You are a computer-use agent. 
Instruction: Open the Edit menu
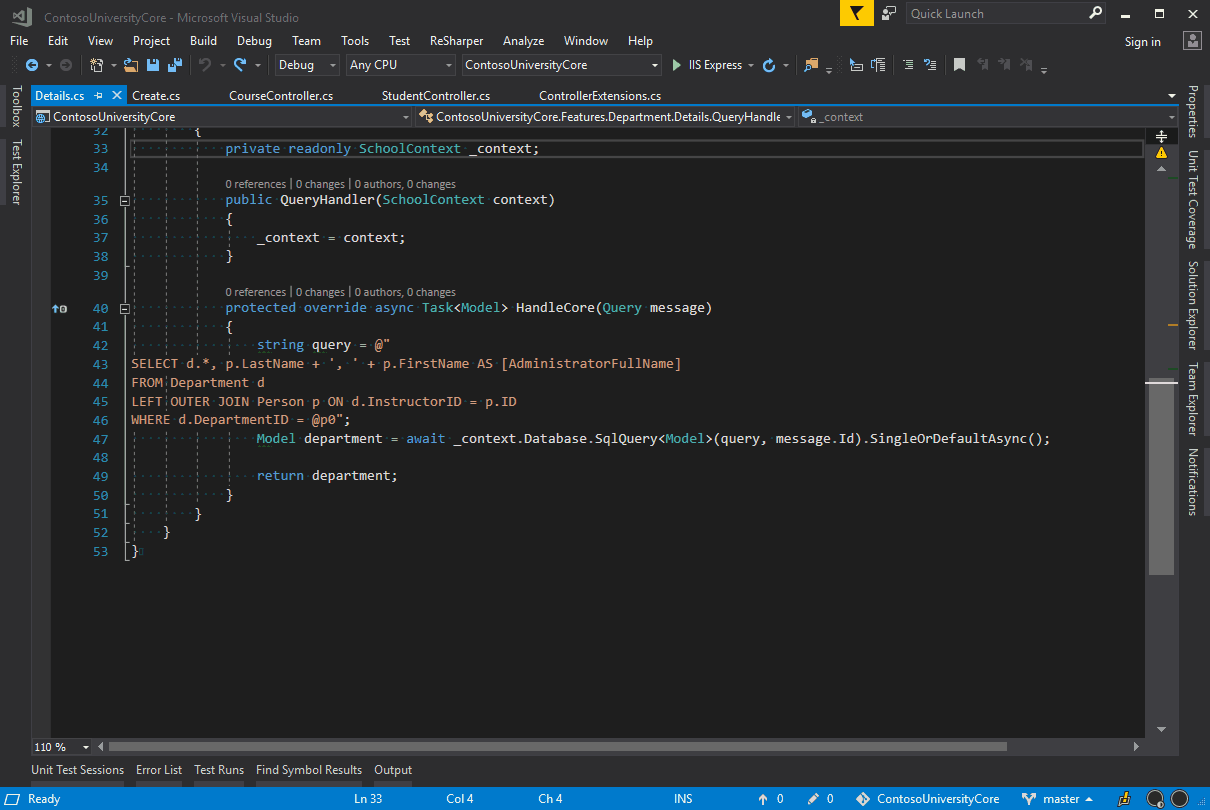click(x=58, y=41)
